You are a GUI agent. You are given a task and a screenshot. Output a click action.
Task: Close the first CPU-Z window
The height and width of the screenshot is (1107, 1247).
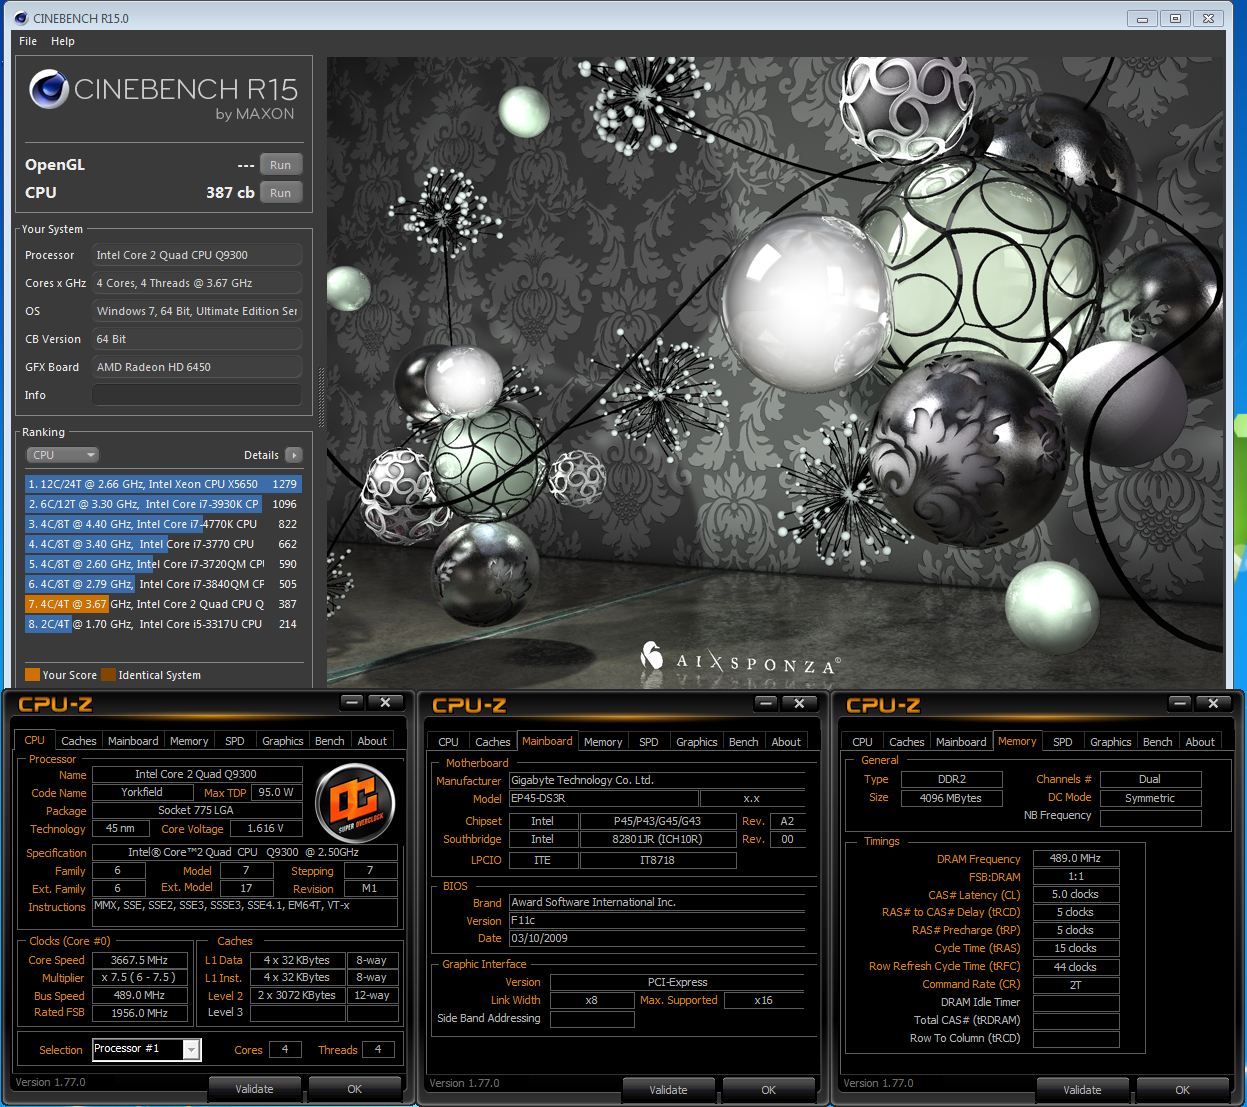tap(385, 703)
